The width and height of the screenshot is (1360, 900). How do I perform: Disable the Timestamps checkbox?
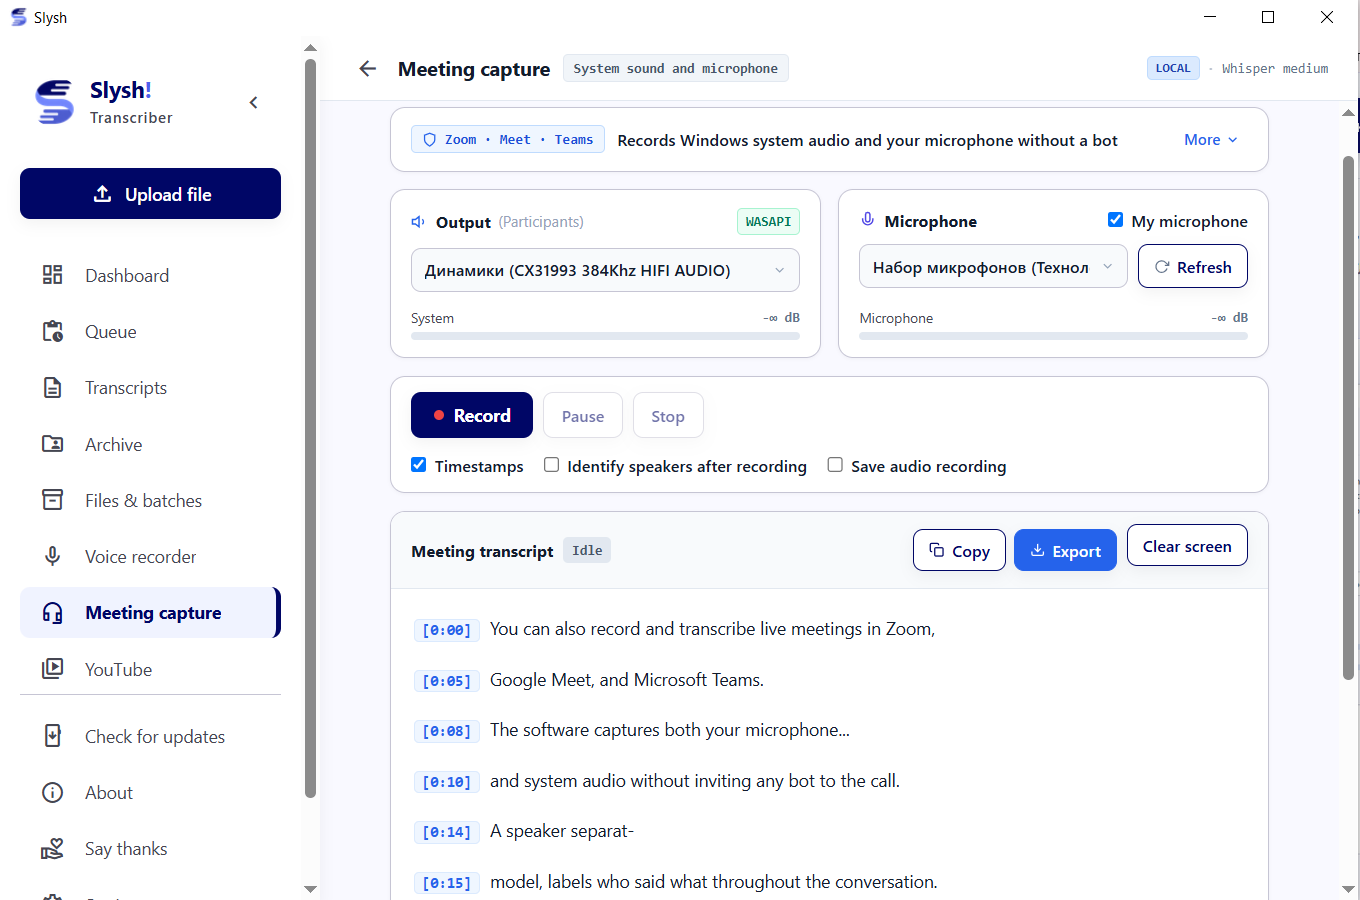[418, 465]
